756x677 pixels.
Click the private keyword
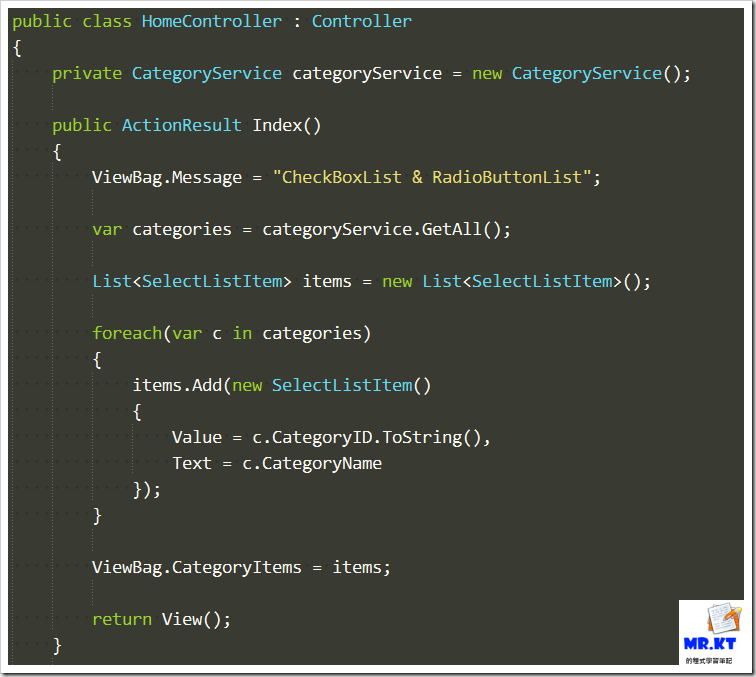point(87,74)
